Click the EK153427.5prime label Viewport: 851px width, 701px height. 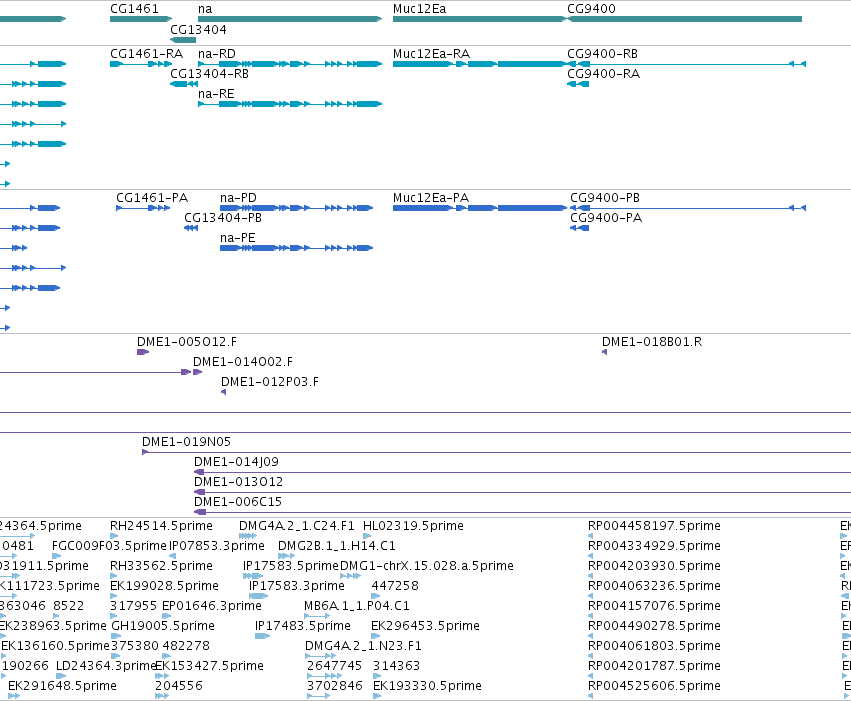[209, 666]
